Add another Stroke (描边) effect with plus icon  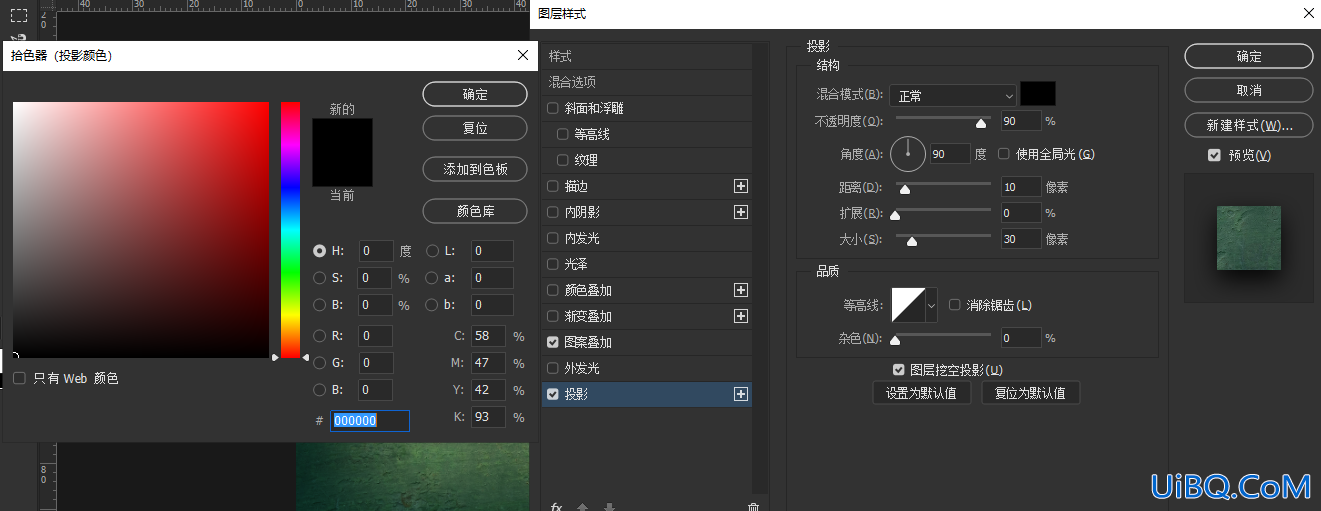[x=741, y=186]
